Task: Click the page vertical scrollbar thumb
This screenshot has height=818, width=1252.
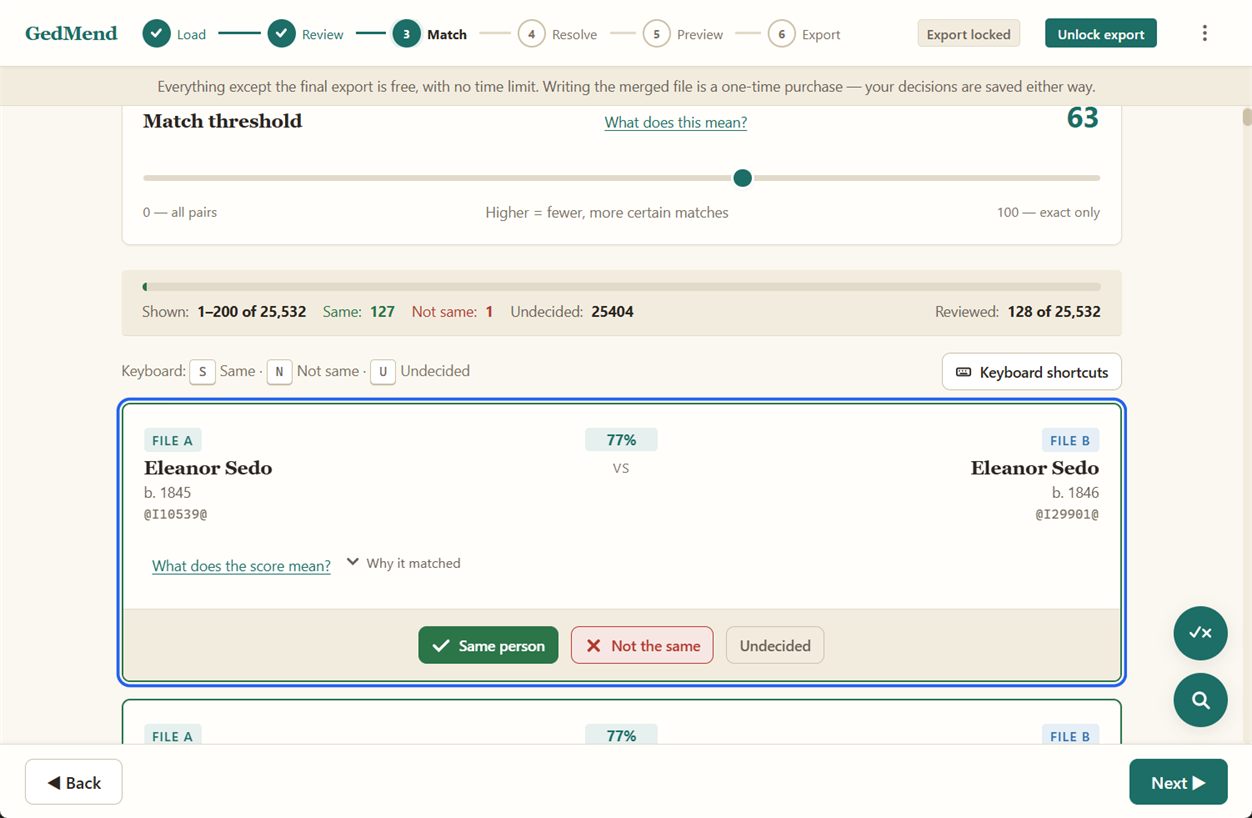Action: (x=1247, y=116)
